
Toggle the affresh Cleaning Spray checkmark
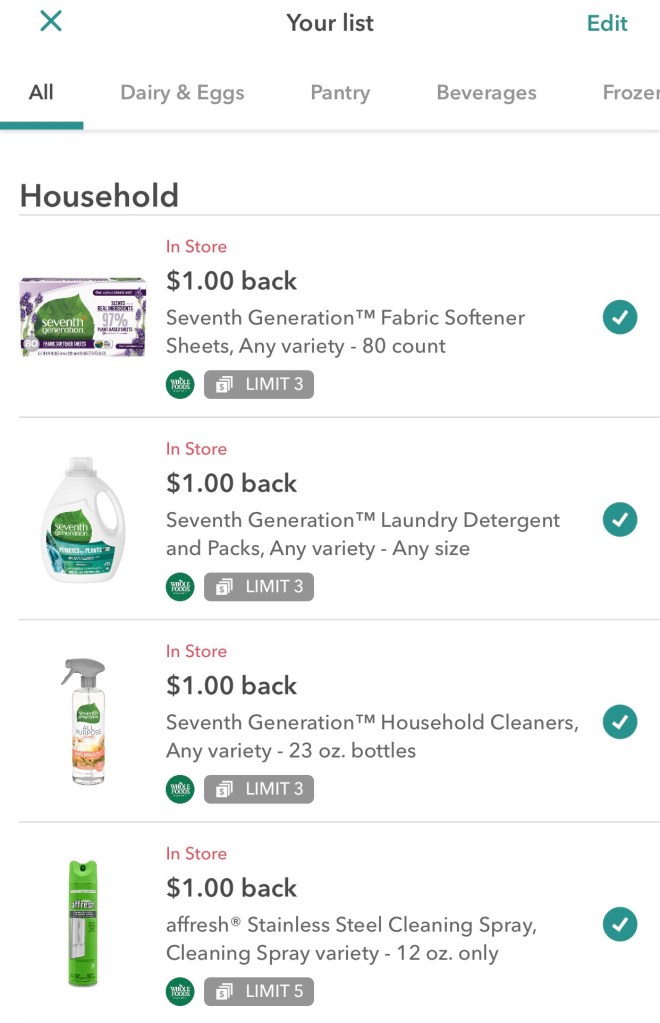coord(620,924)
